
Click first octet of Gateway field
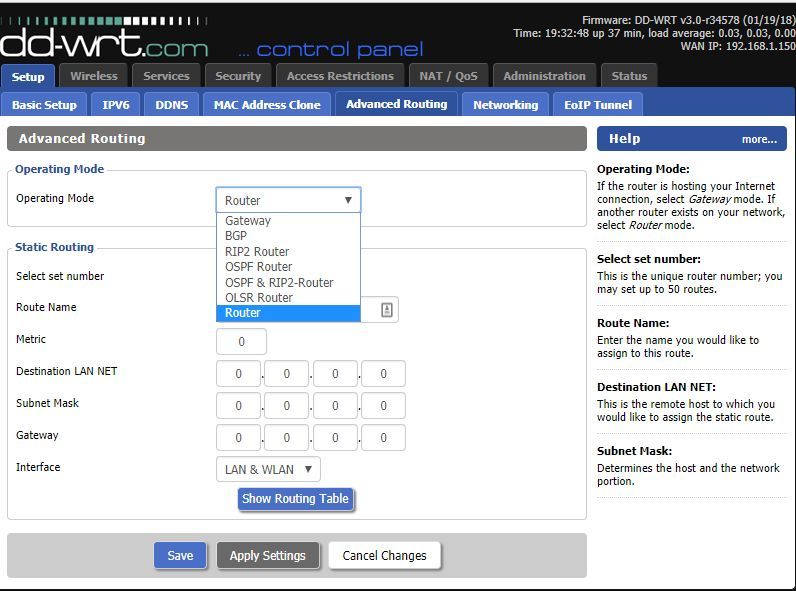[239, 438]
